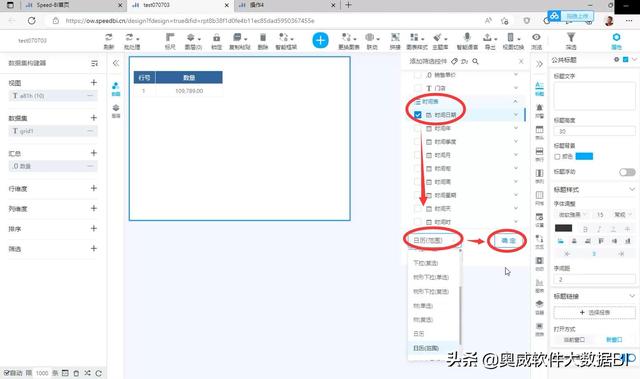Click the 选择报表 button

(x=594, y=313)
